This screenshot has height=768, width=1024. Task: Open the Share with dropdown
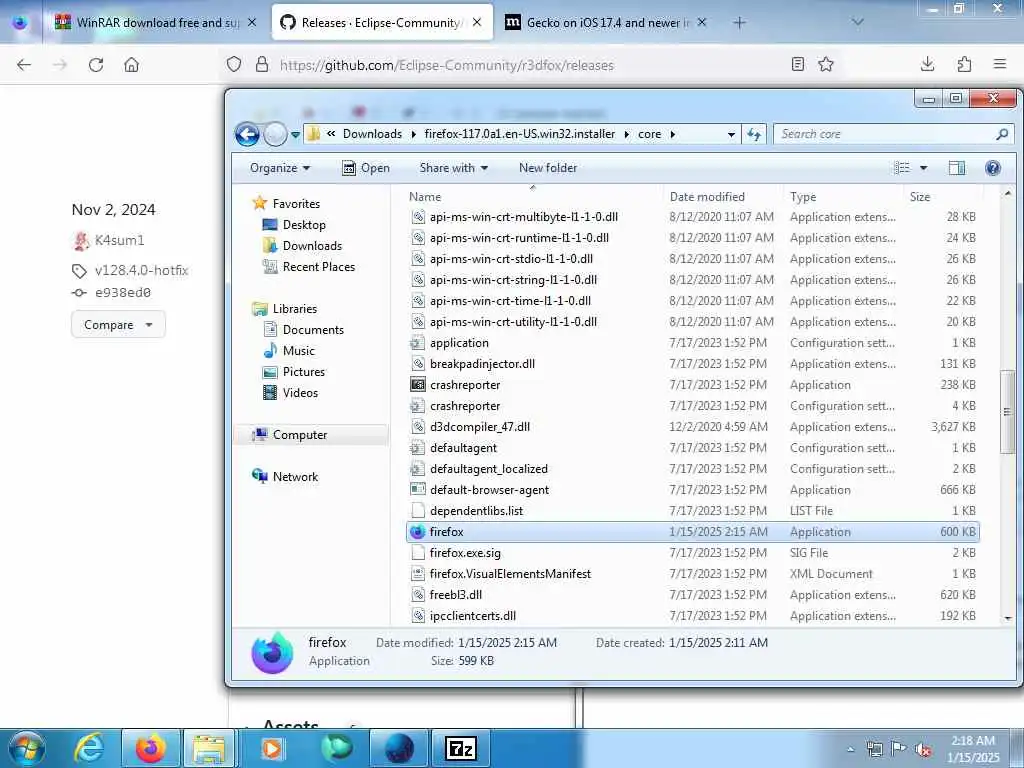pyautogui.click(x=453, y=168)
